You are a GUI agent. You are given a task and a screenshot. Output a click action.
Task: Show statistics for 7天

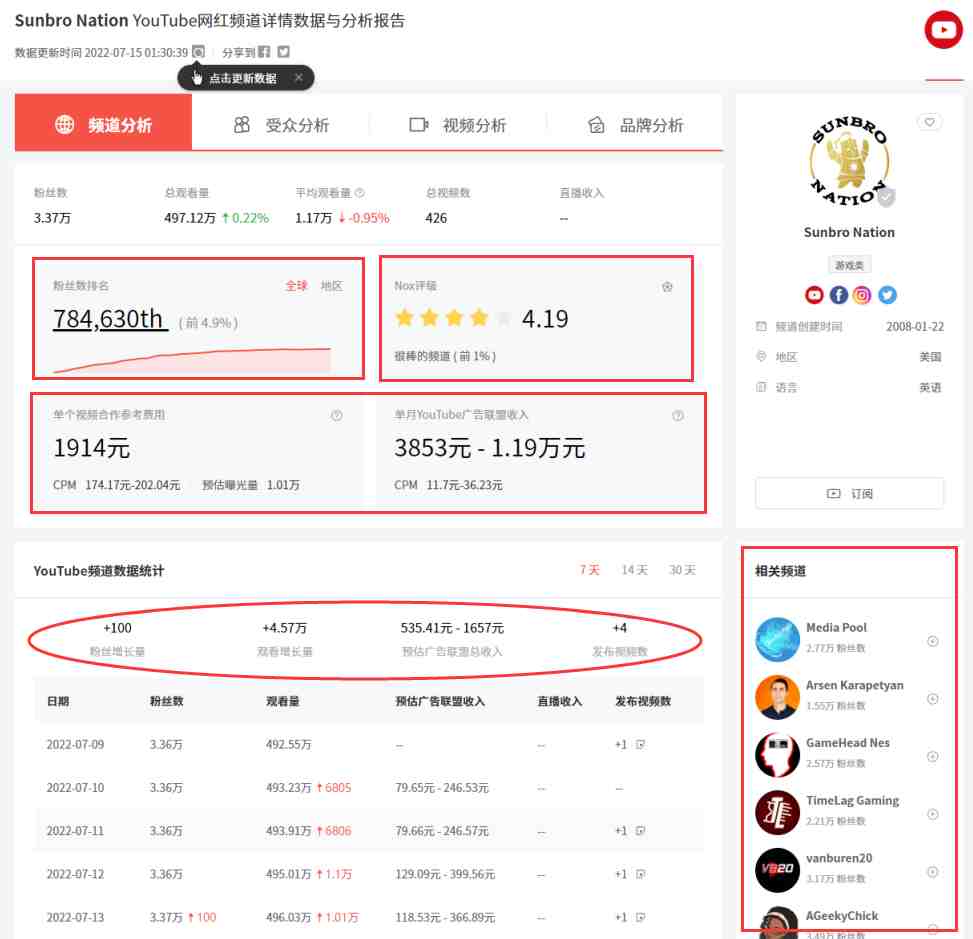pyautogui.click(x=589, y=570)
